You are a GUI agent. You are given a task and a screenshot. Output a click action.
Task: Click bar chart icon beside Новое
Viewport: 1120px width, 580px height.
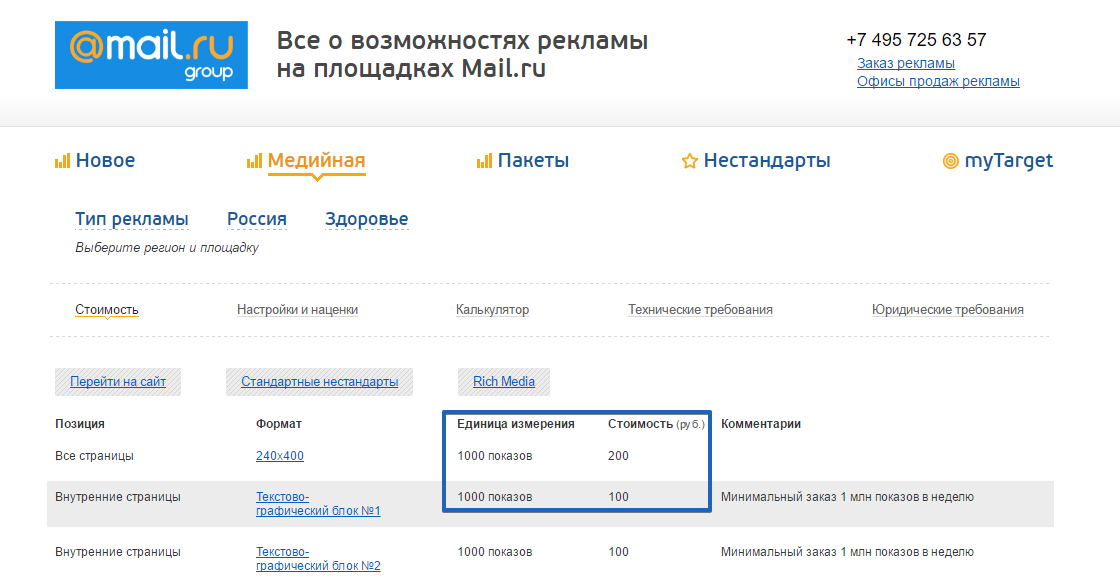coord(62,161)
